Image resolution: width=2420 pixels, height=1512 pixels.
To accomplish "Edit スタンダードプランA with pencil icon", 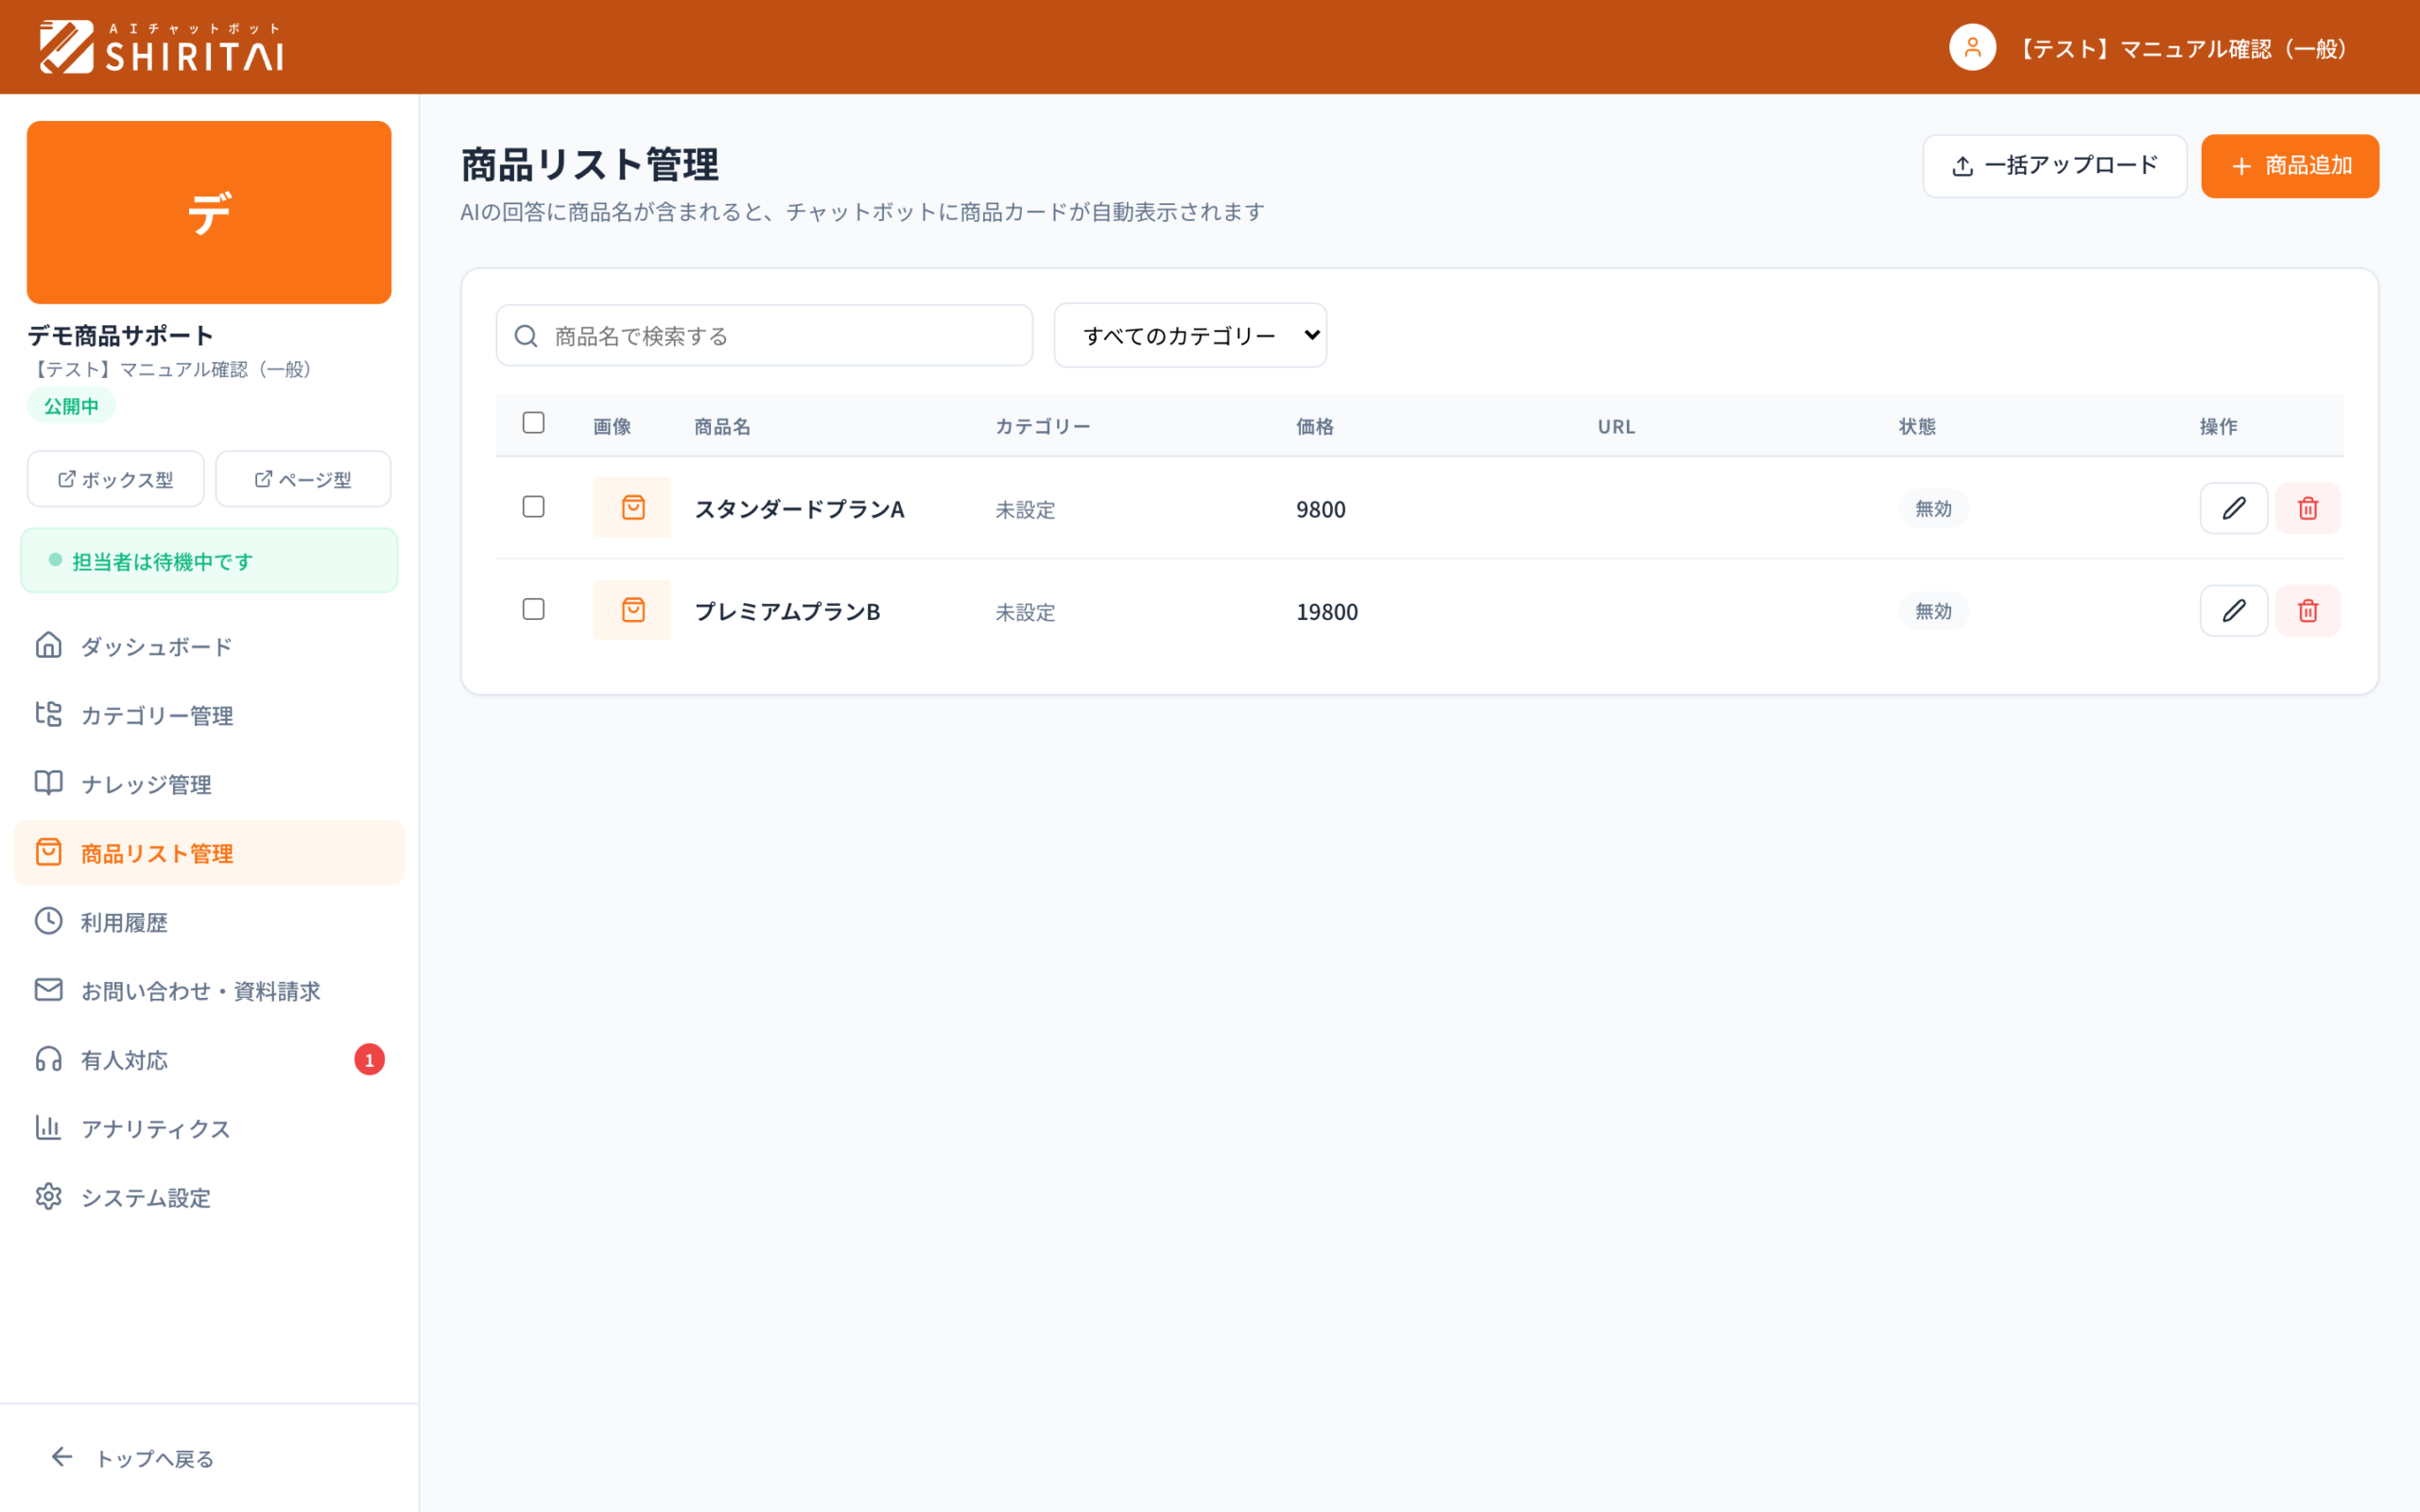I will [2233, 508].
